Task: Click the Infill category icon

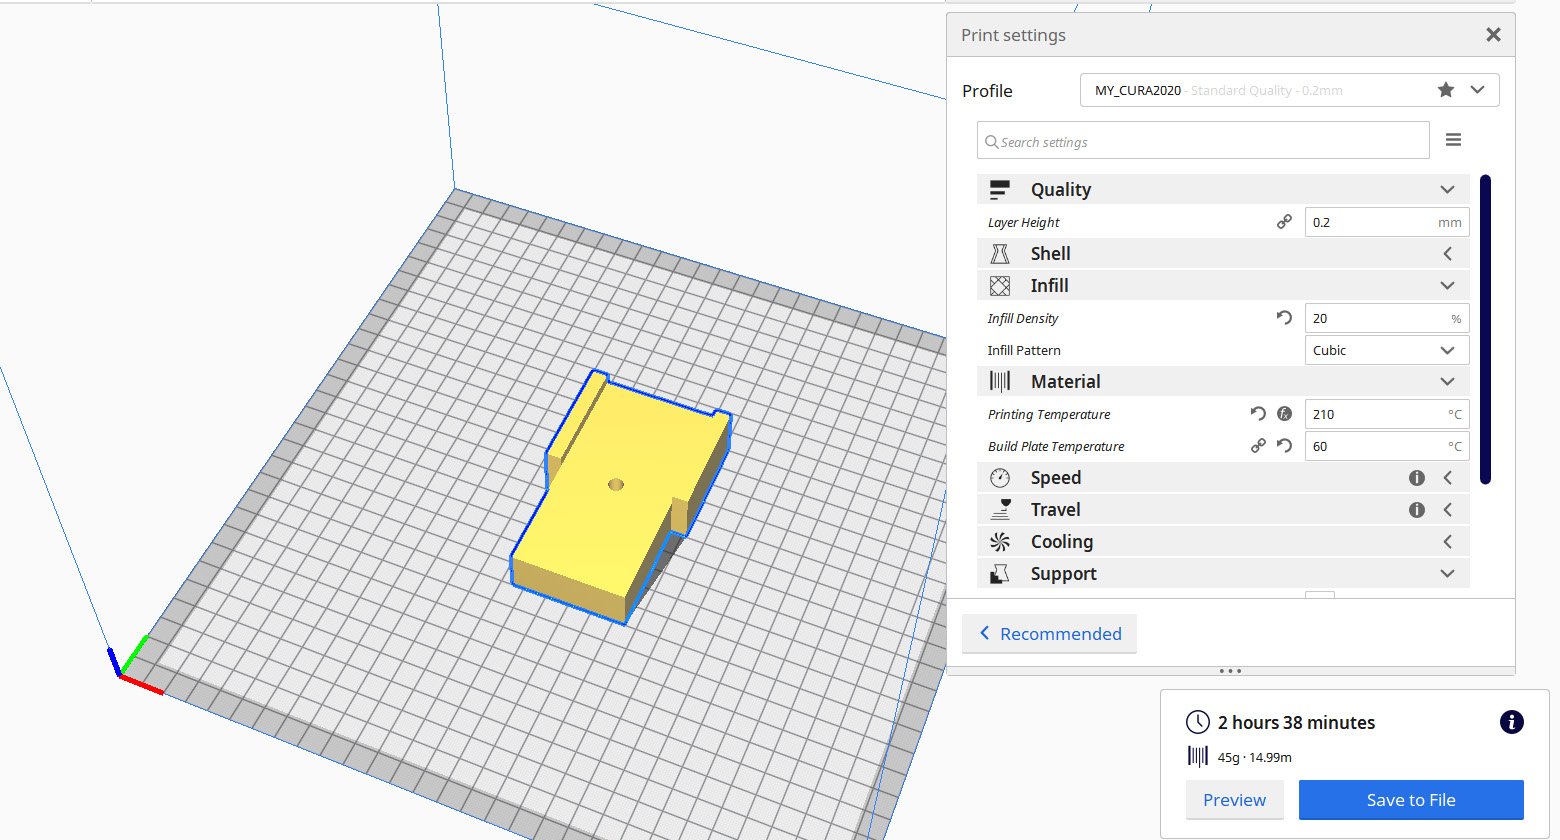Action: (x=999, y=286)
